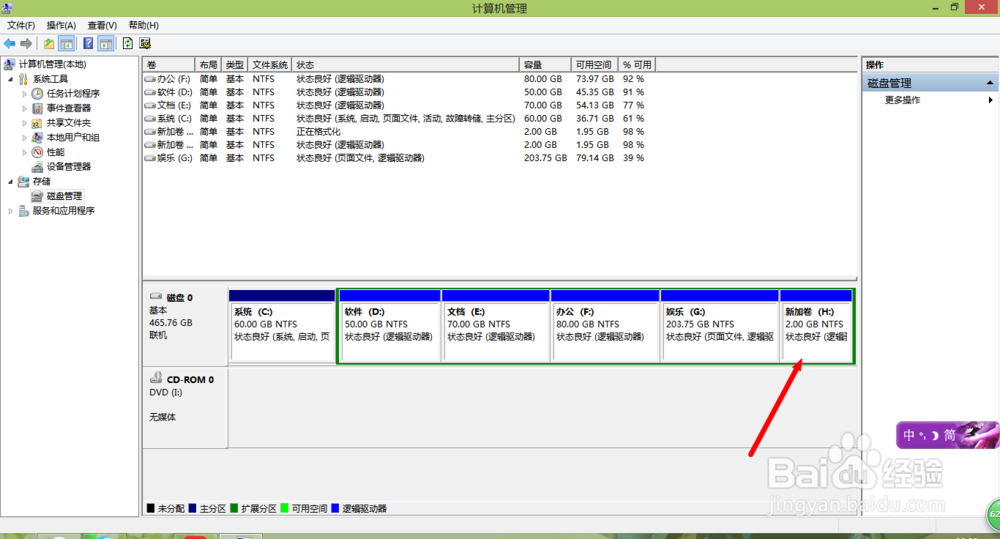
Task: Expand the 服务和应用程序 node arrow
Action: 10,211
